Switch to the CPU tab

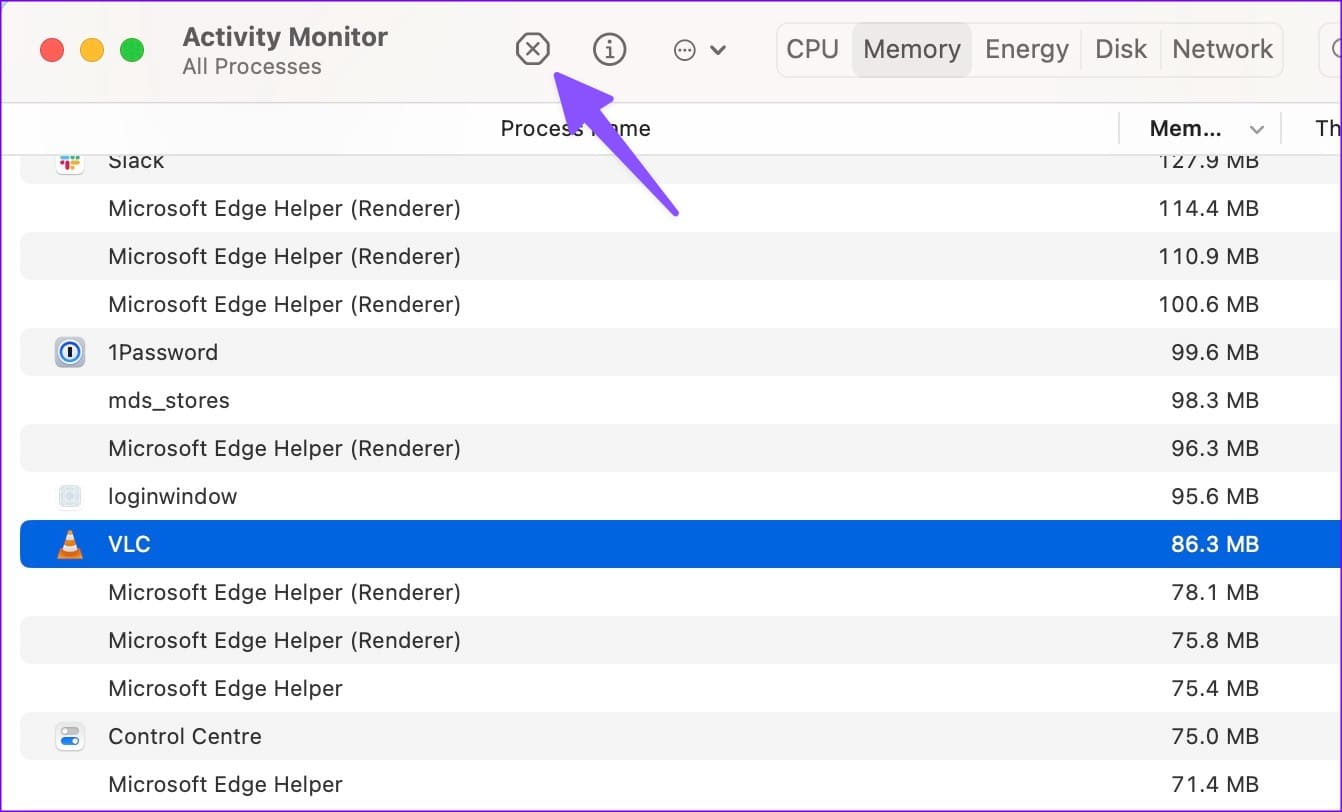coord(812,49)
